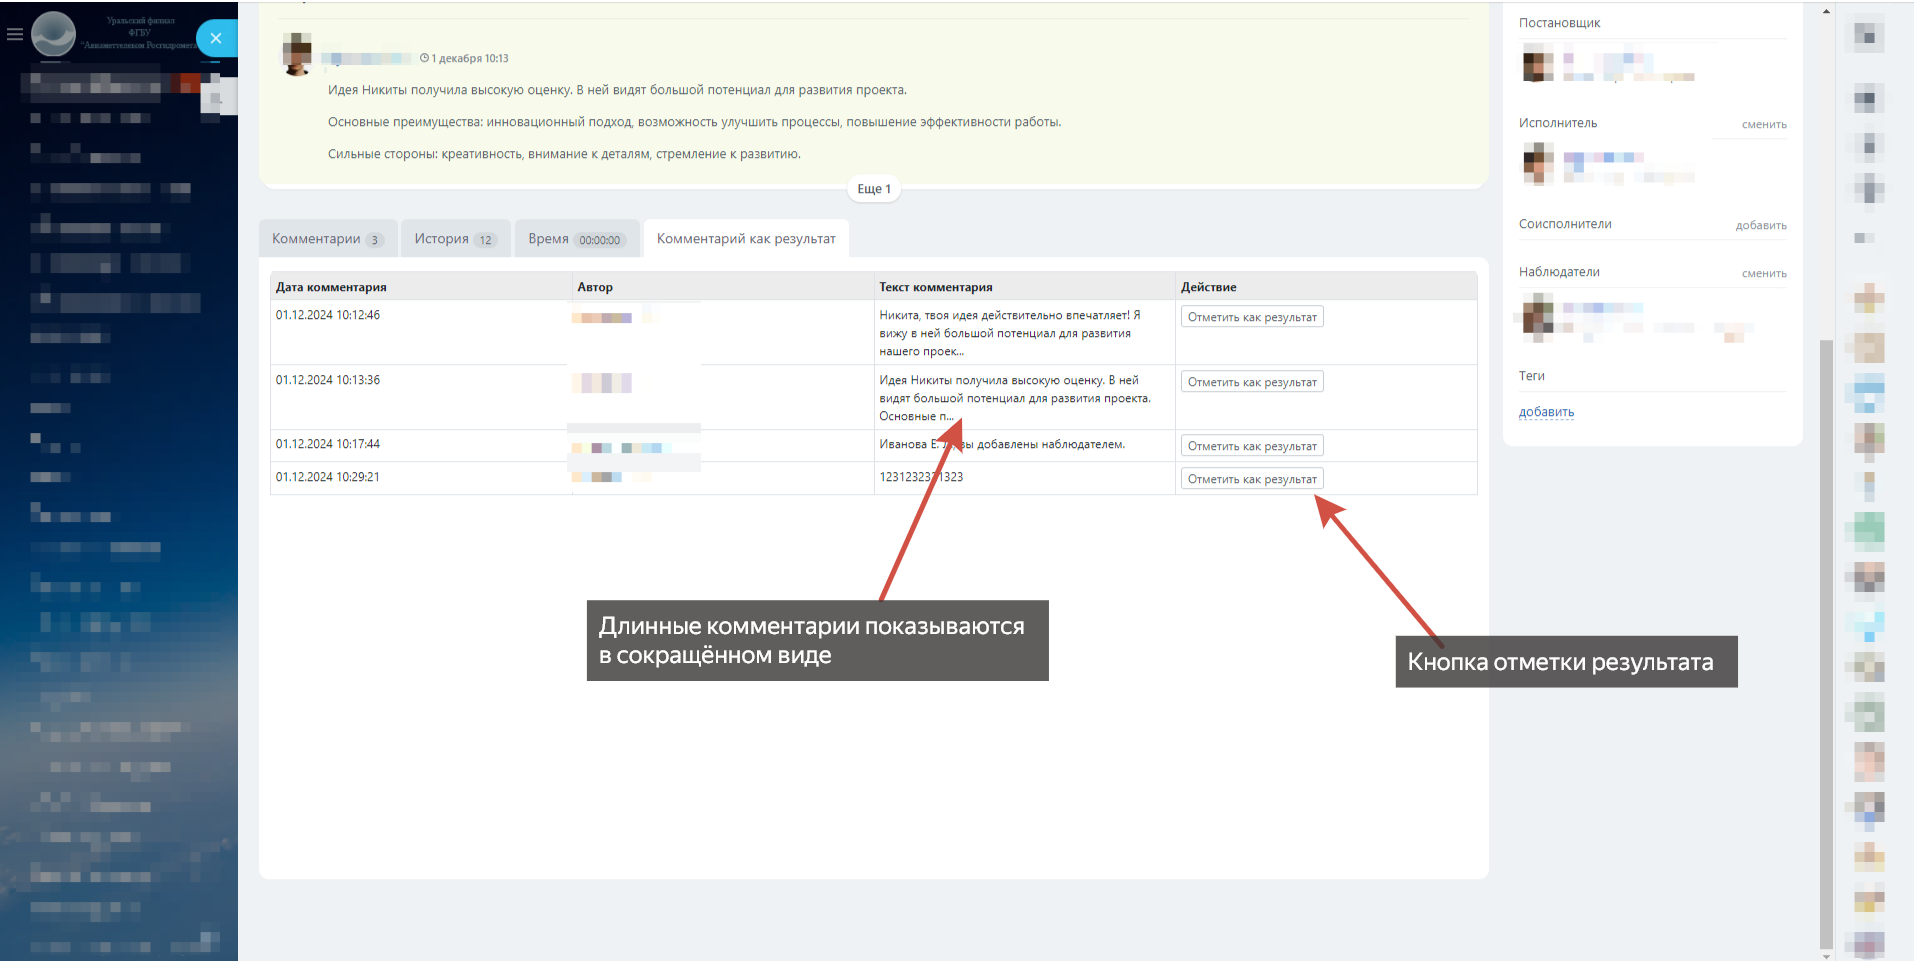Open the hamburger menu in sidebar
Viewport: 1914px width, 961px height.
click(x=15, y=34)
